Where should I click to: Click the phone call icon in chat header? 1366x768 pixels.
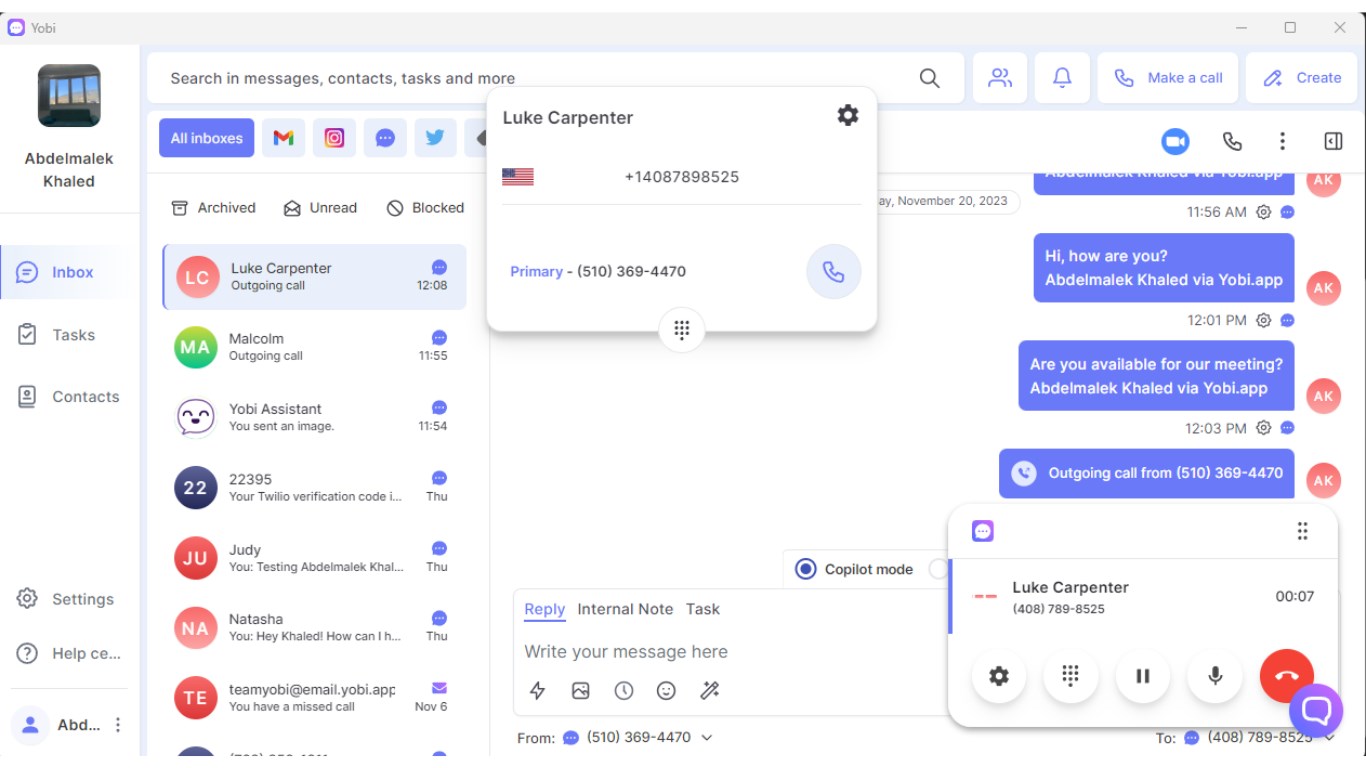(1232, 142)
